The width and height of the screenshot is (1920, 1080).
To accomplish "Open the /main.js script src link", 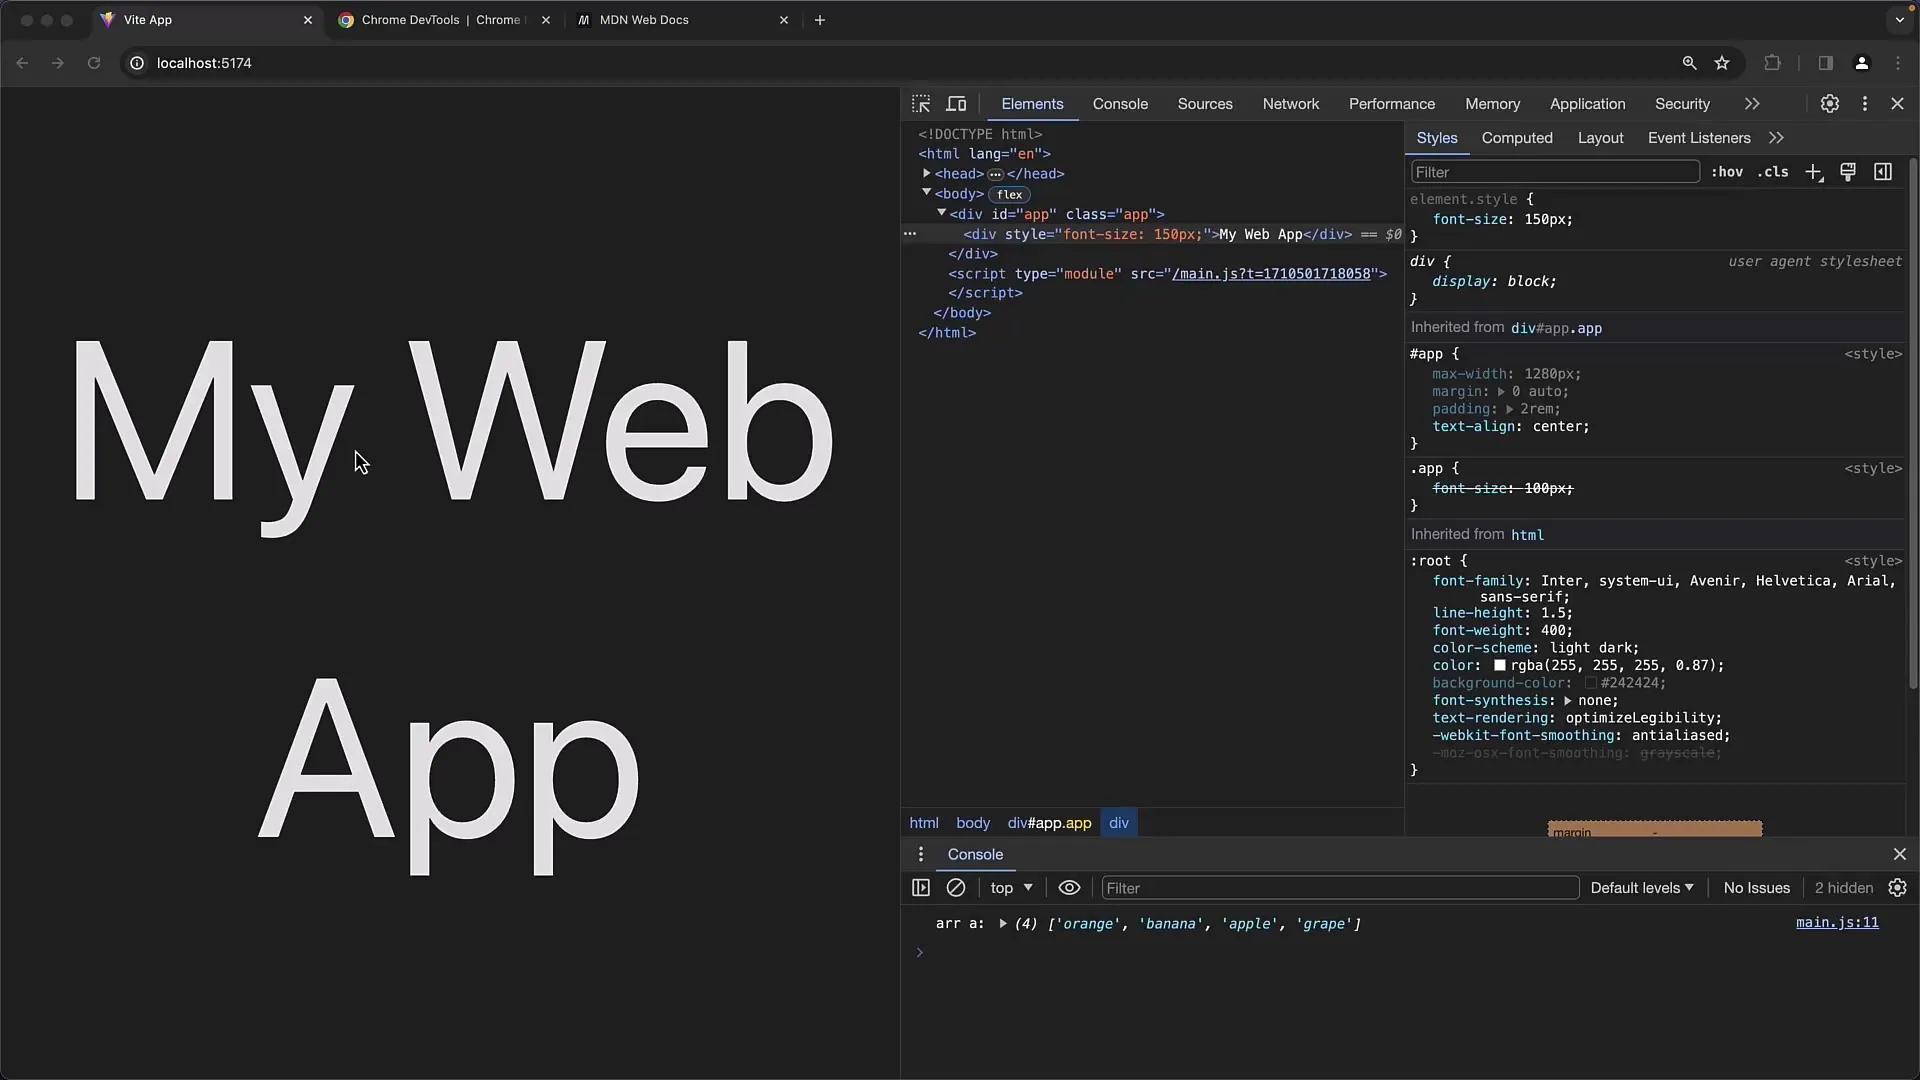I will click(1271, 273).
